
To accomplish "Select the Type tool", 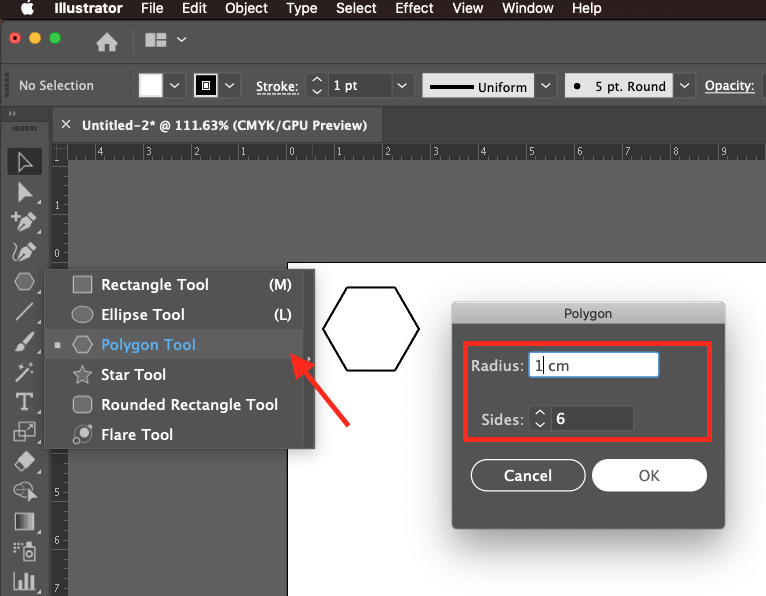I will [24, 402].
